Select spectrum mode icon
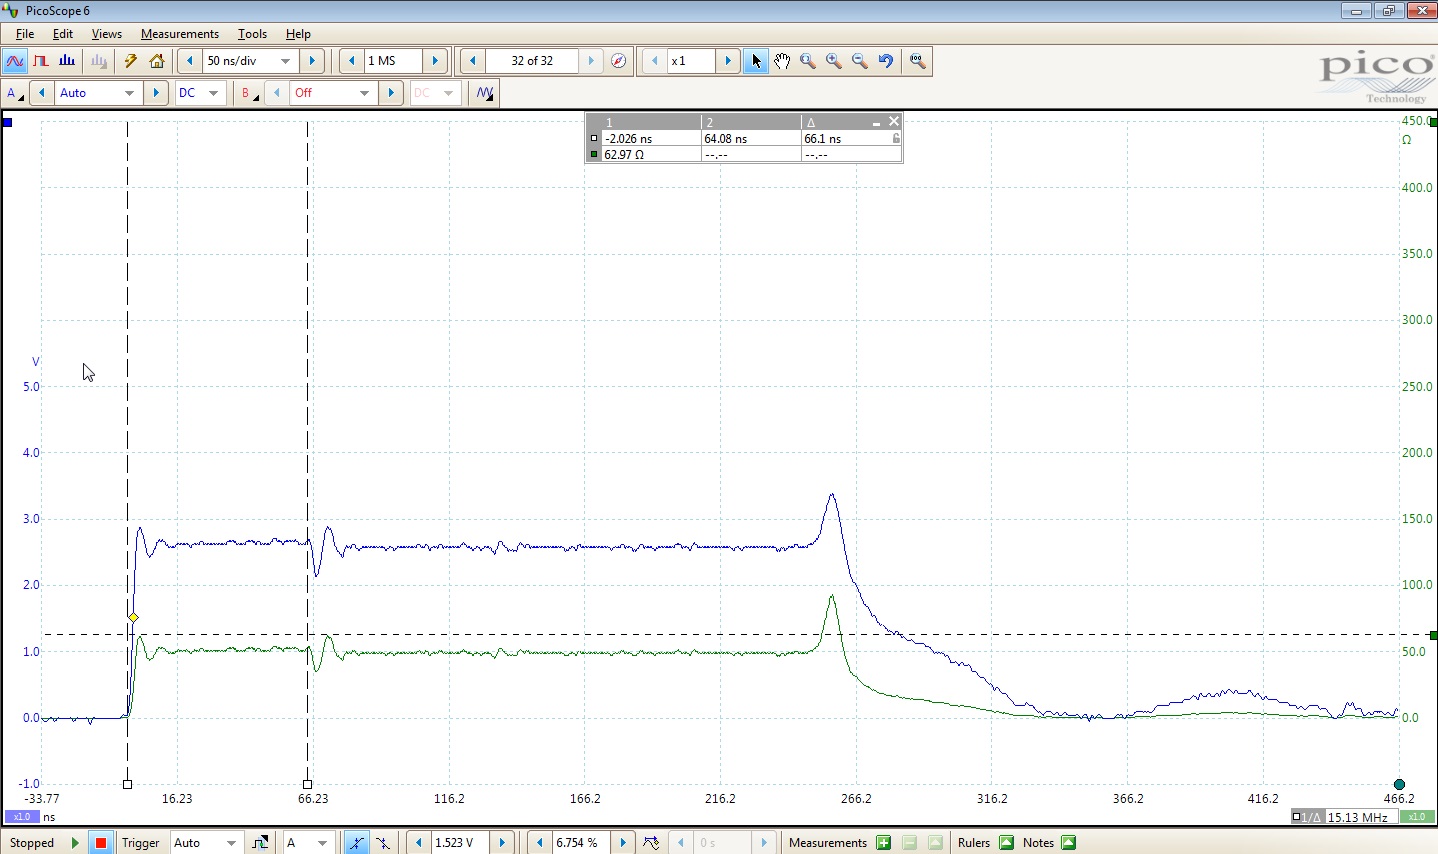 pyautogui.click(x=67, y=61)
